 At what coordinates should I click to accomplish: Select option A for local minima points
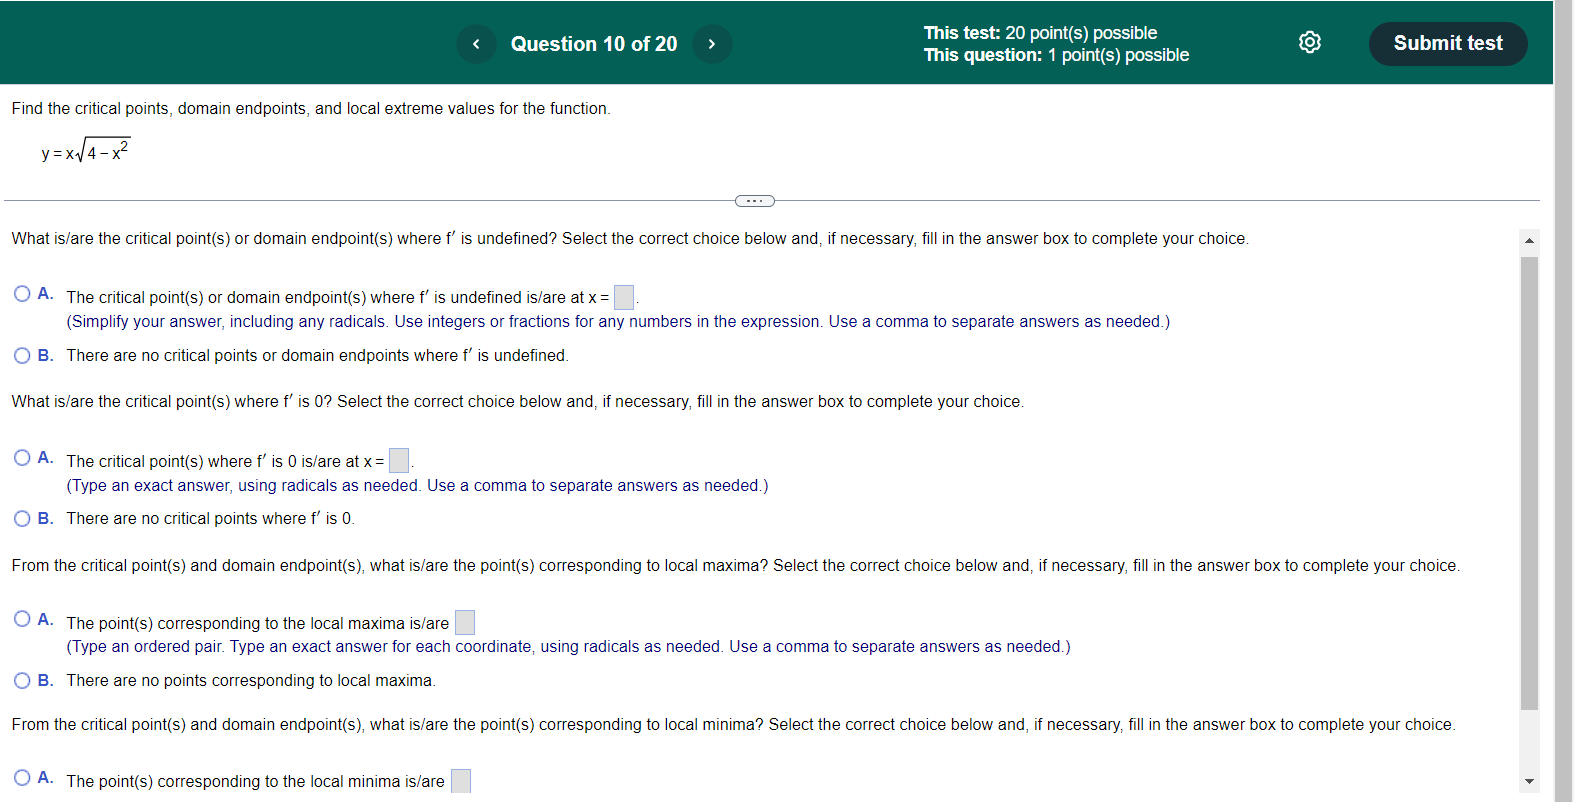22,778
